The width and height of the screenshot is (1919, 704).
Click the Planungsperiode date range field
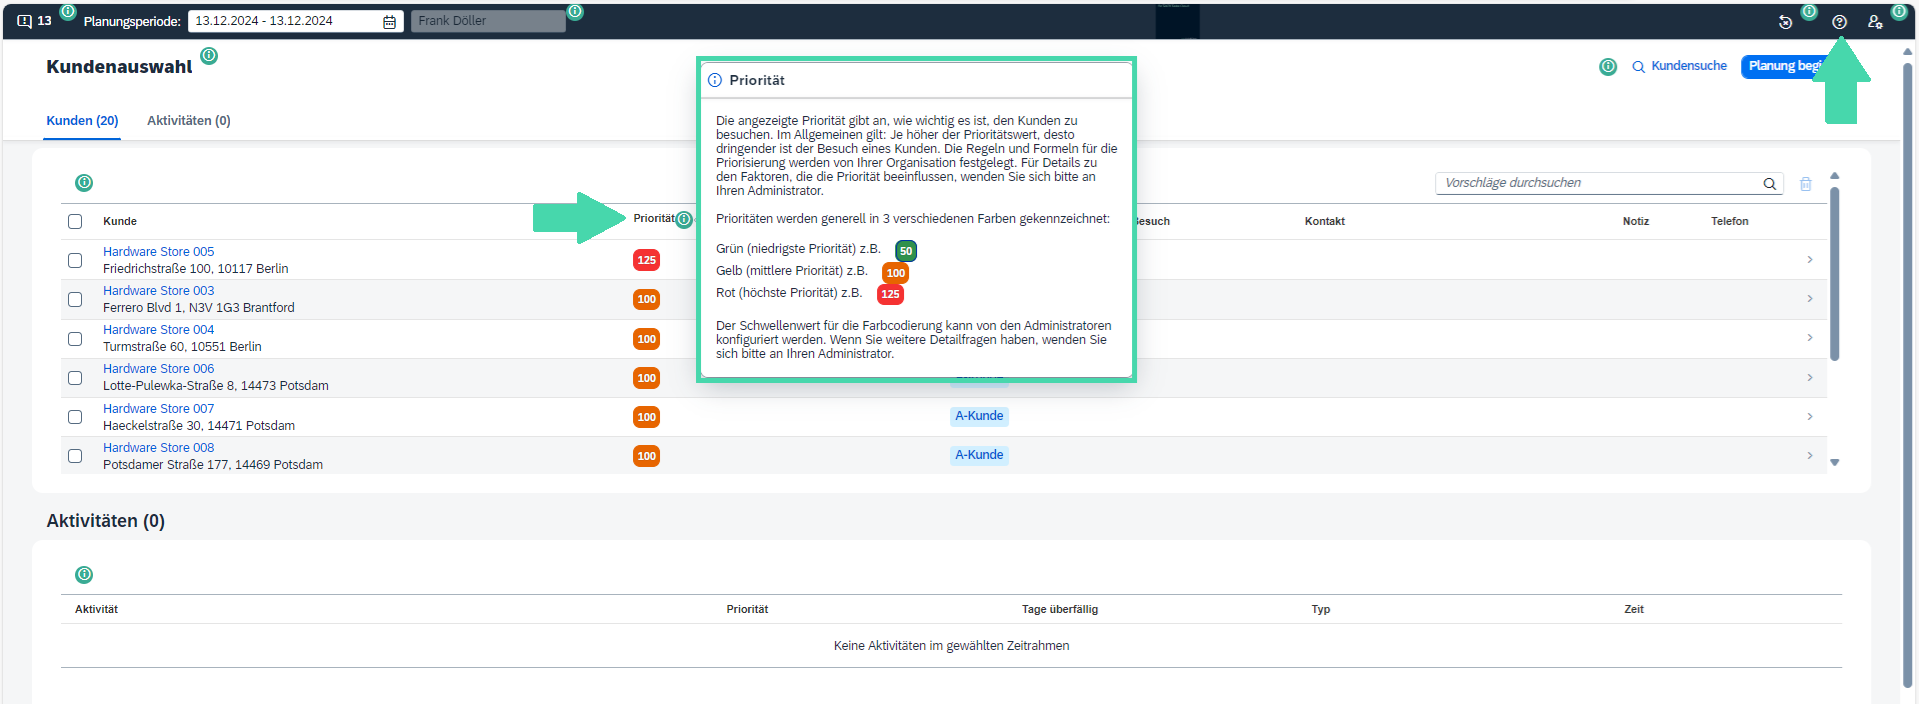(x=296, y=21)
